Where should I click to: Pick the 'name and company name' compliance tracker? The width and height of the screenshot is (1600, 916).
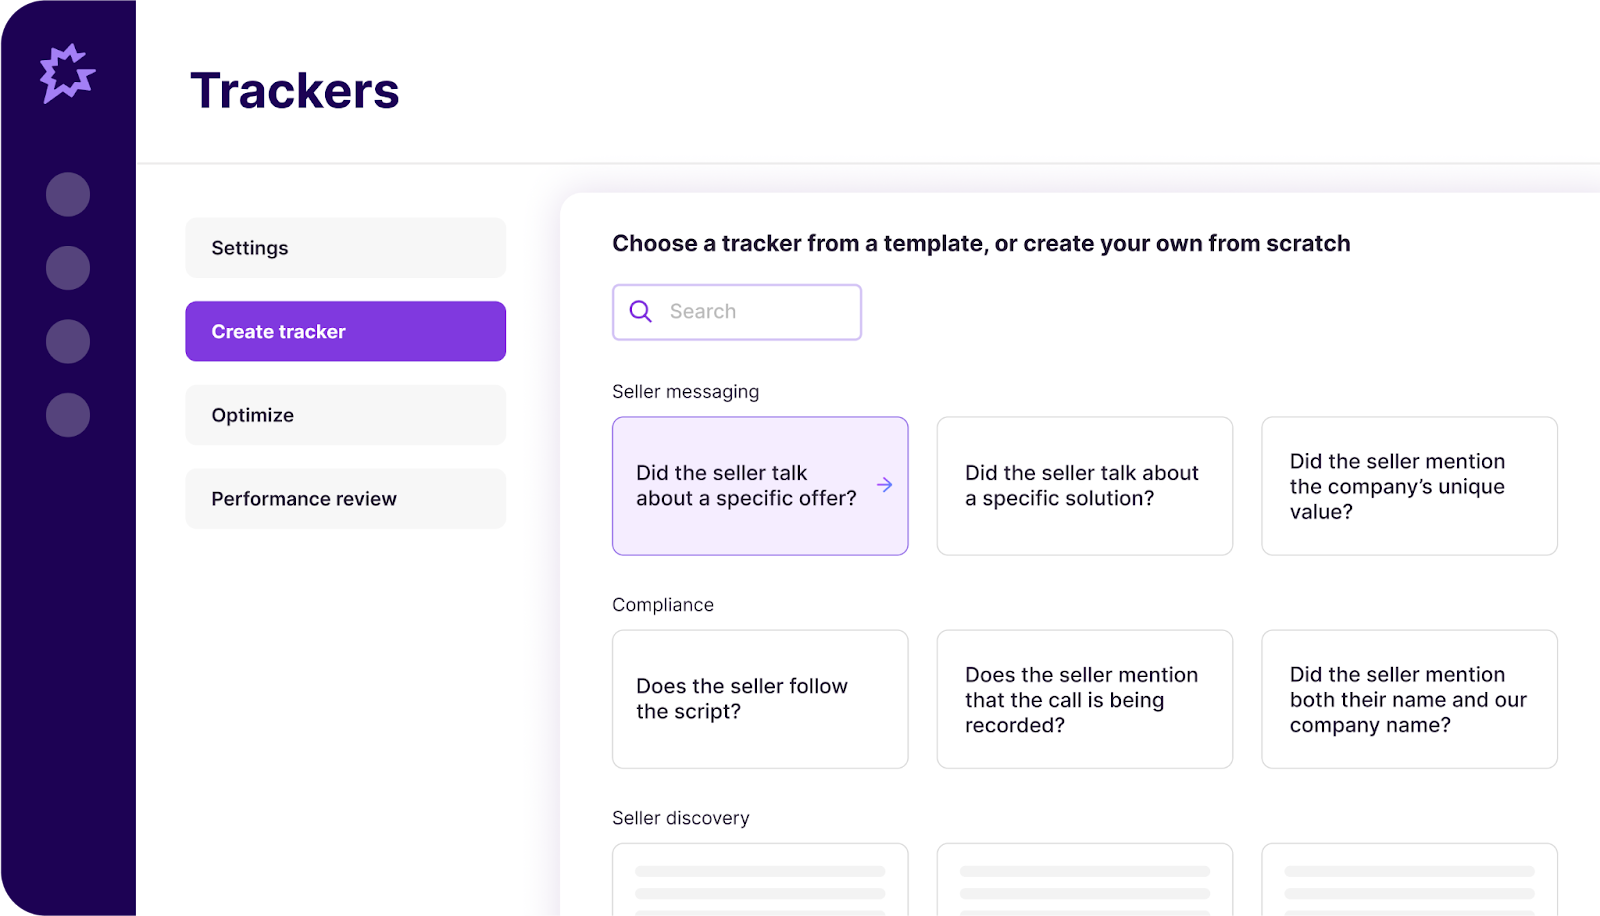[x=1410, y=699]
